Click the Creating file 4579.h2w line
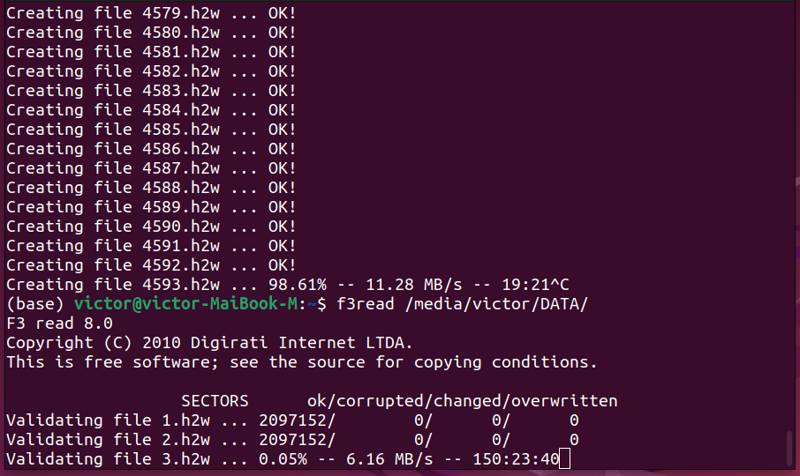Viewport: 800px width, 476px height. 151,13
